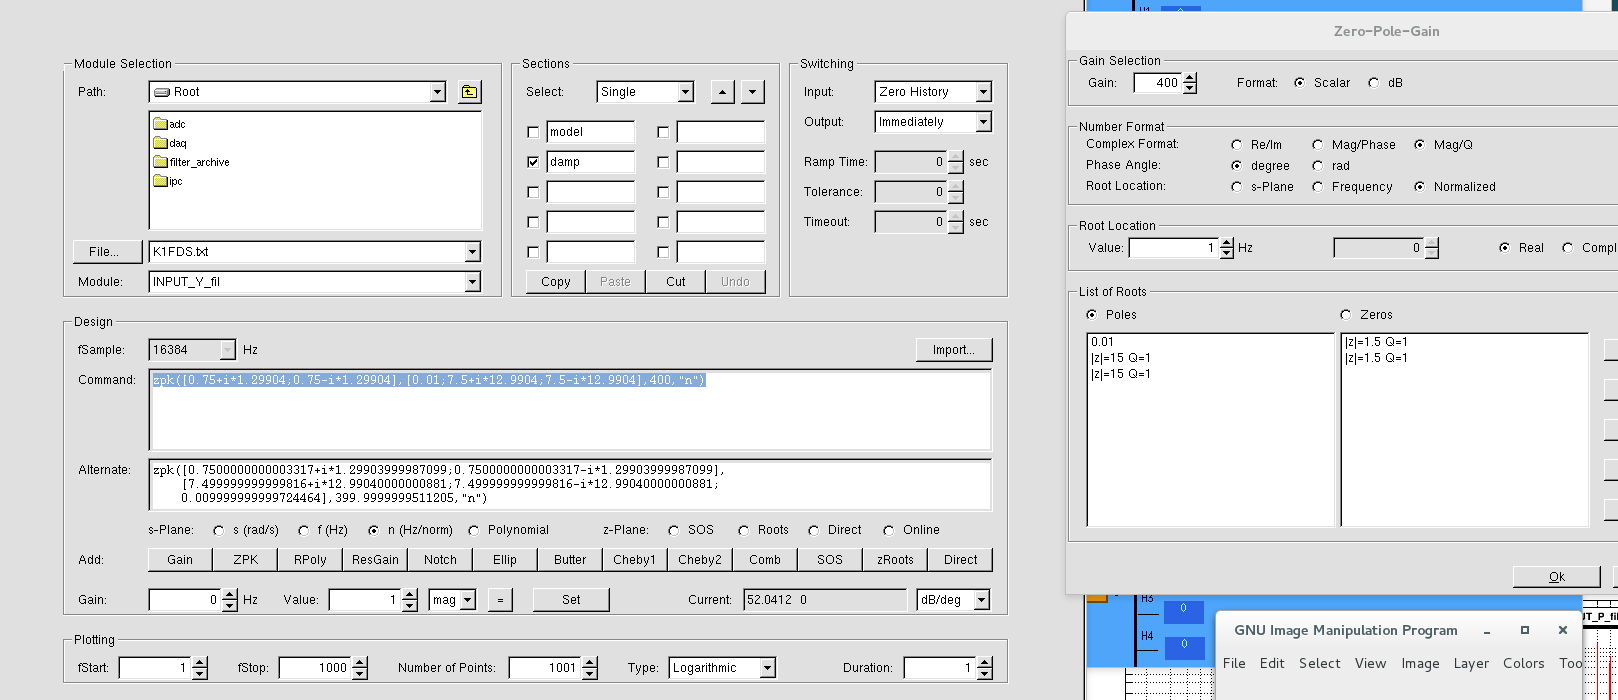Viewport: 1618px width, 700px height.
Task: Click the equals (=) button
Action: click(500, 600)
